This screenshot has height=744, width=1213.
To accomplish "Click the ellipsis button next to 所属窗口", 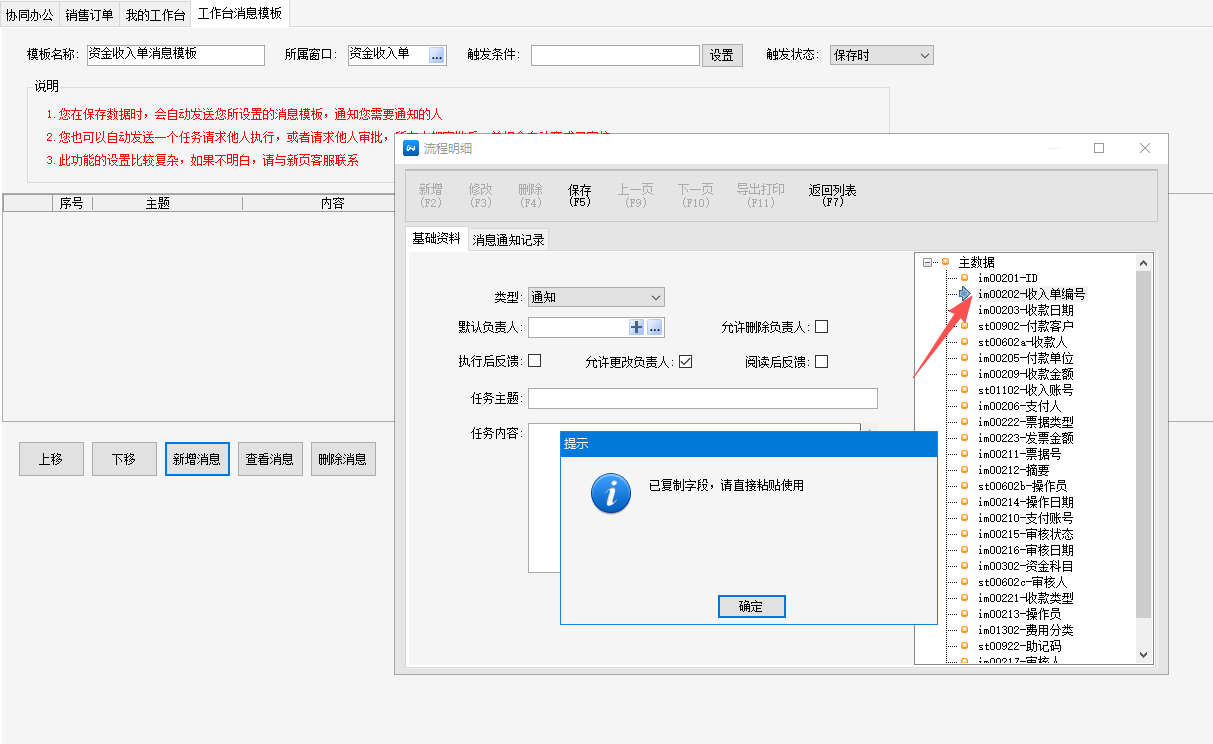I will coord(437,56).
